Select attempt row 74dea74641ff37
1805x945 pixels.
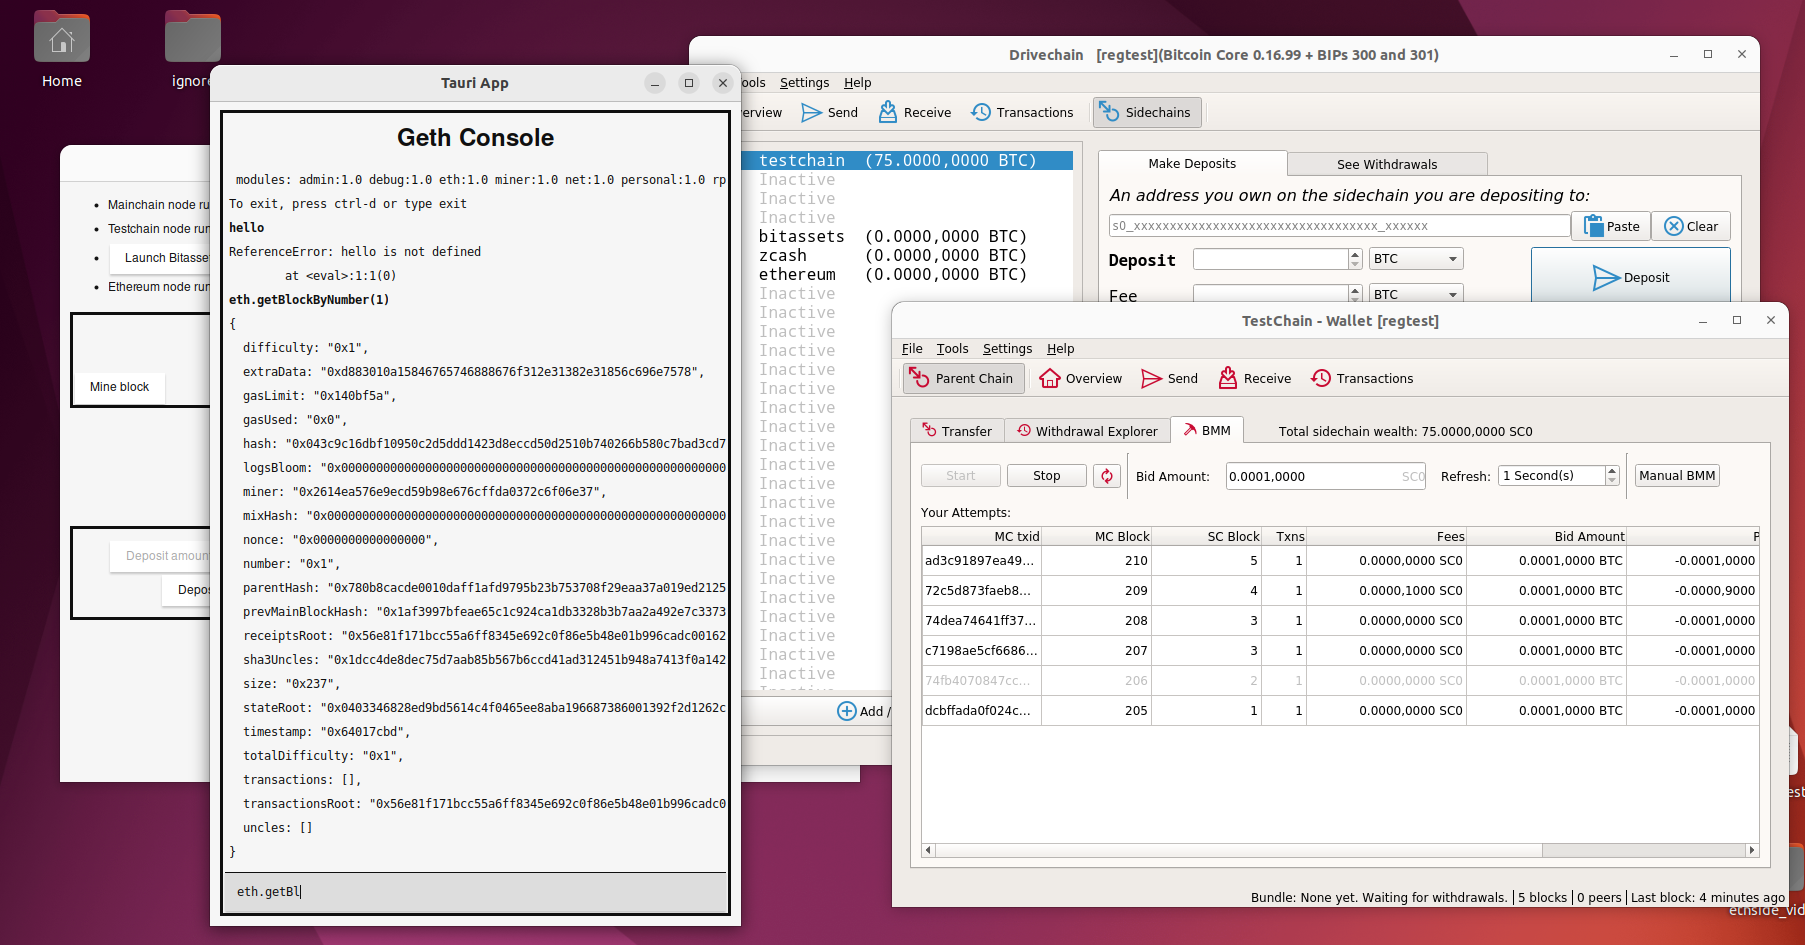[1340, 621]
